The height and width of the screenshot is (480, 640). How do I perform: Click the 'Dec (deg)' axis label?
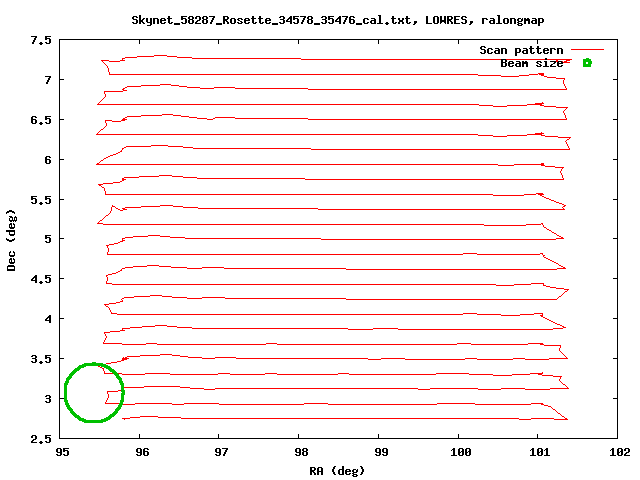coord(11,240)
